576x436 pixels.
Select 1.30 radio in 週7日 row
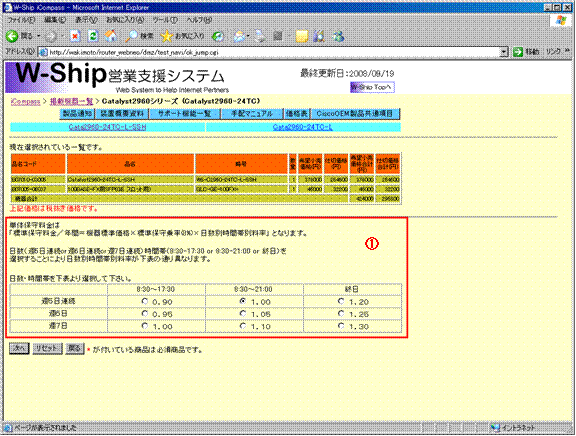[341, 326]
